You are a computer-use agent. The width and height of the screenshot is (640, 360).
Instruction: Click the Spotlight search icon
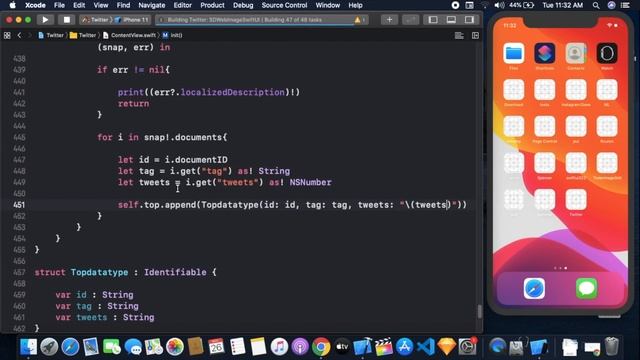pos(596,5)
